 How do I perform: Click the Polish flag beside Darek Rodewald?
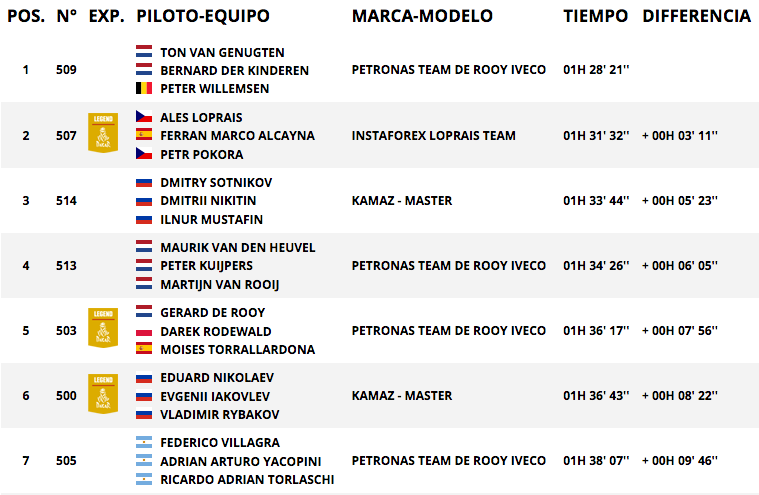[x=144, y=331]
